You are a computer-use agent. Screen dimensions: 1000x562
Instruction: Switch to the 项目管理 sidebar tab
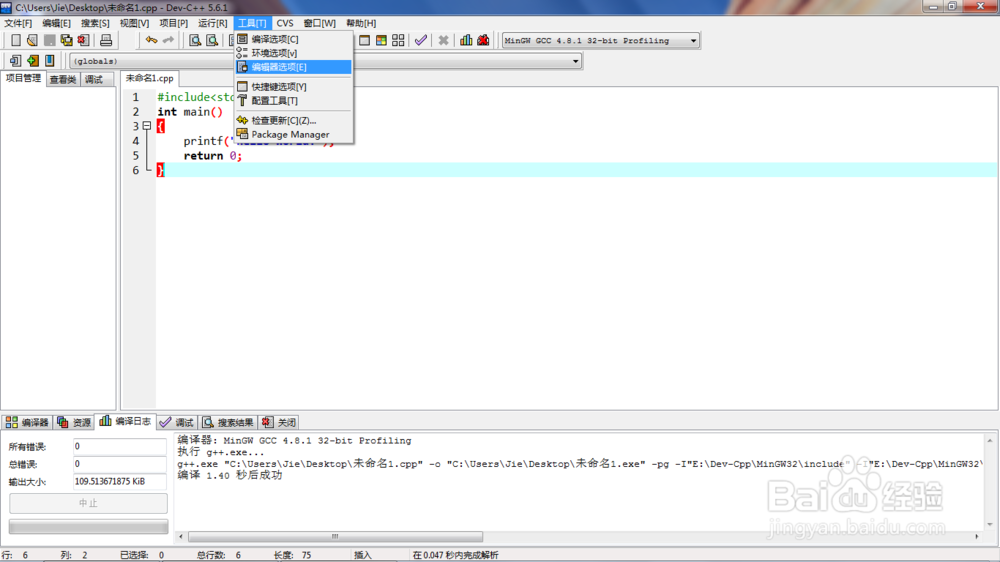click(23, 78)
